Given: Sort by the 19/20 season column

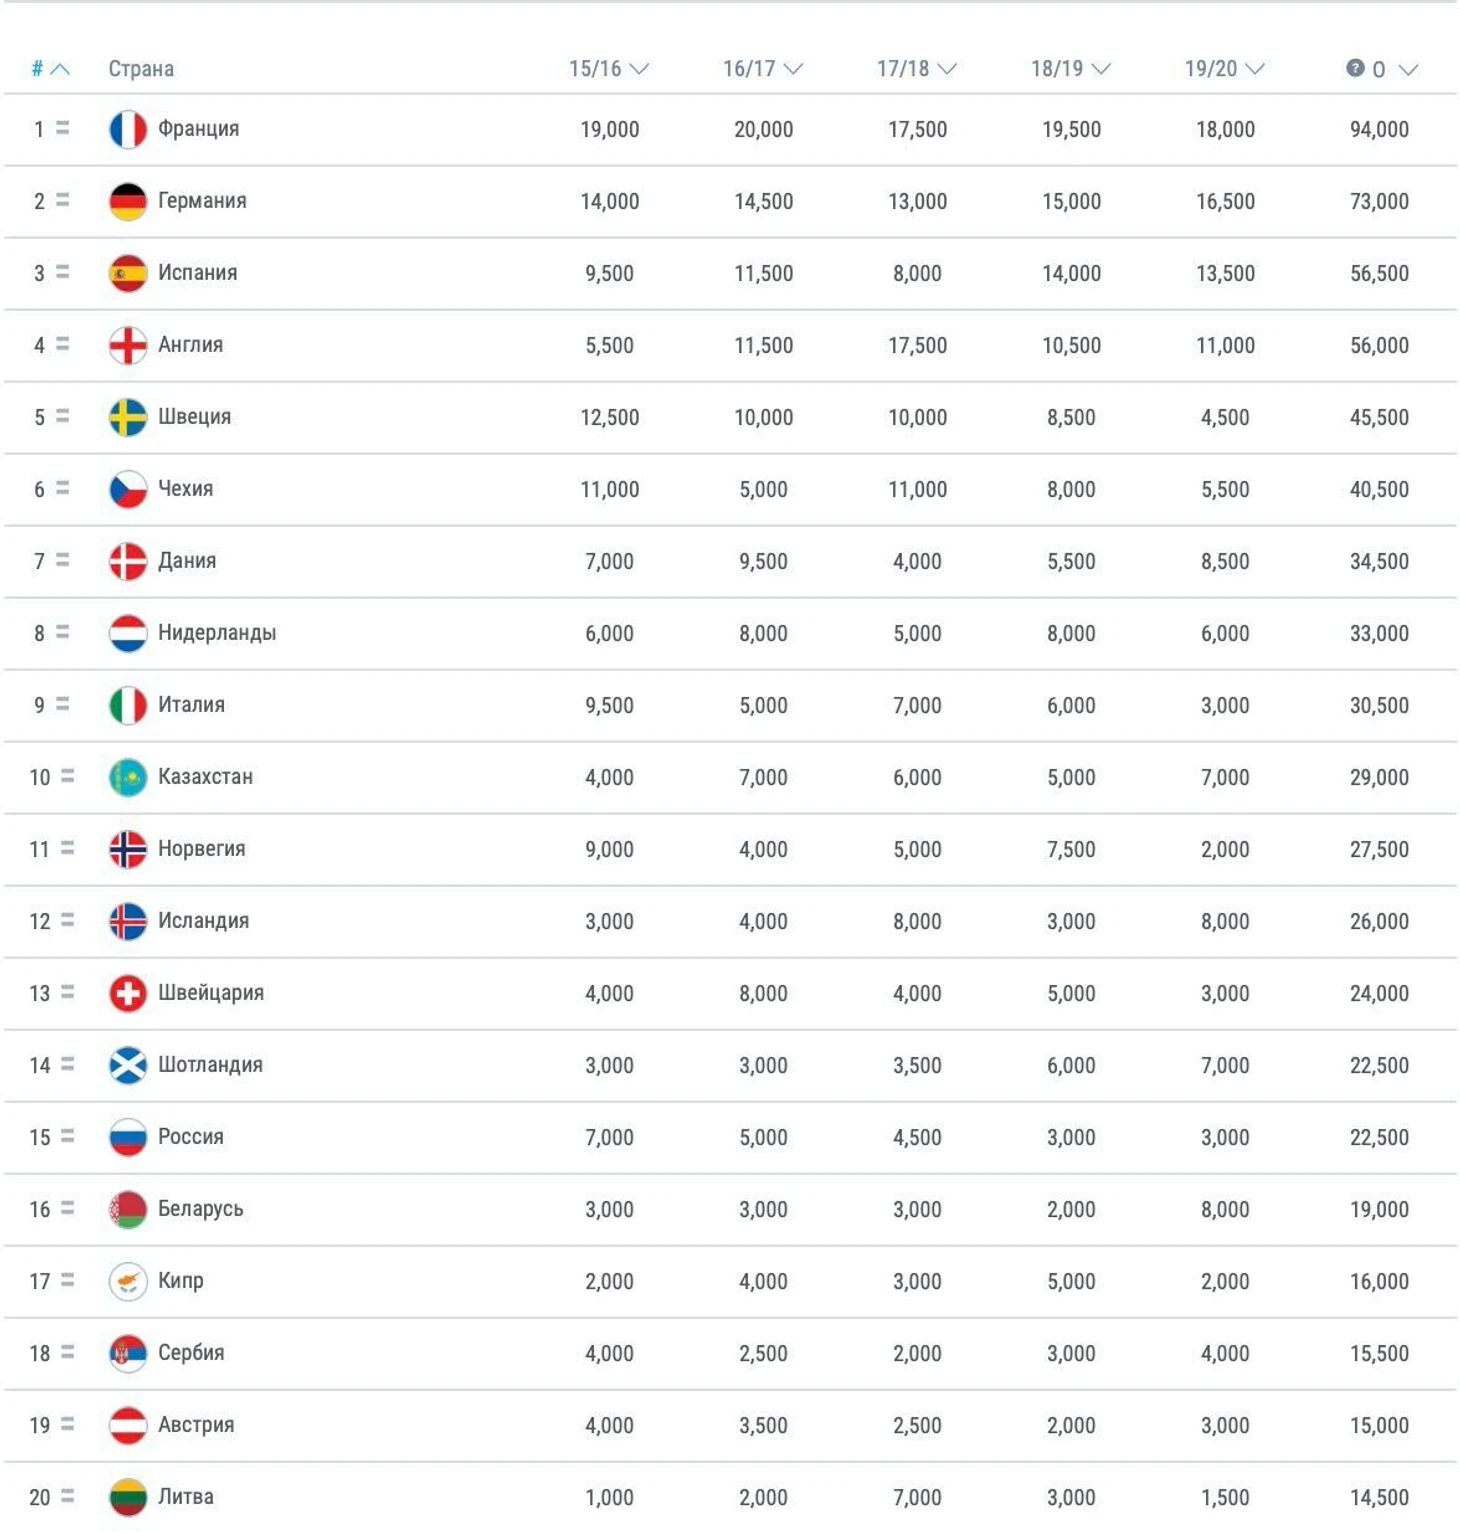Looking at the screenshot, I should click(x=1225, y=69).
